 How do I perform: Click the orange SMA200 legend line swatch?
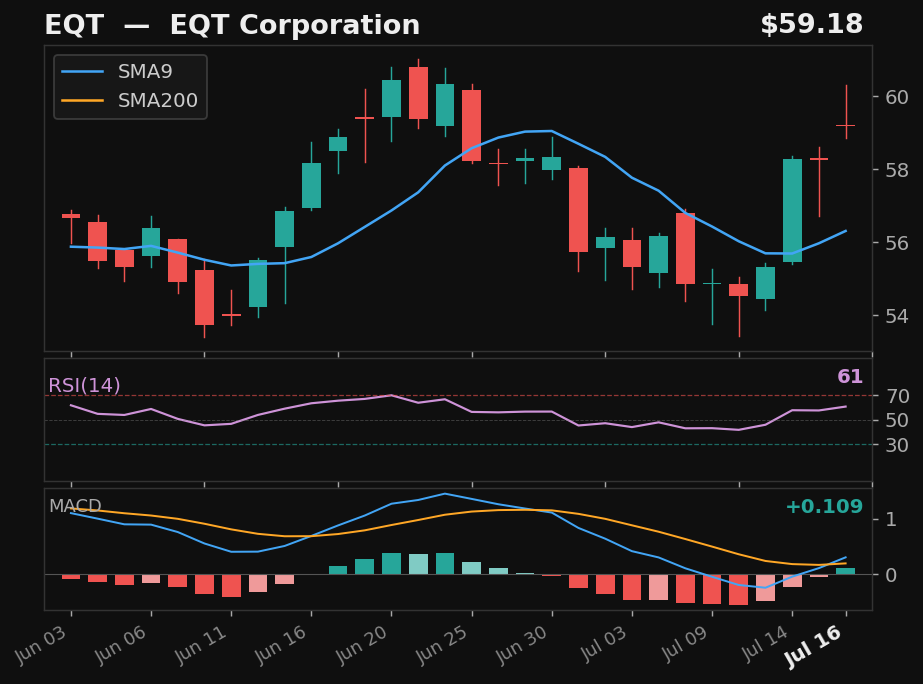click(82, 101)
